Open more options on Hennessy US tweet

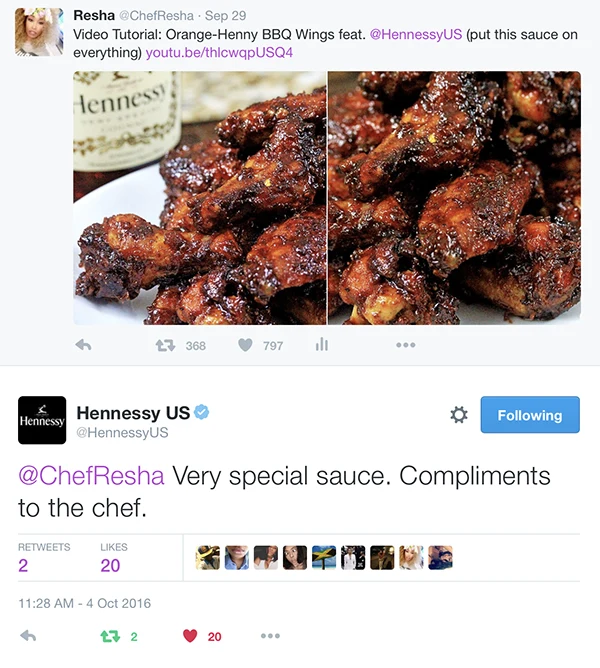270,636
